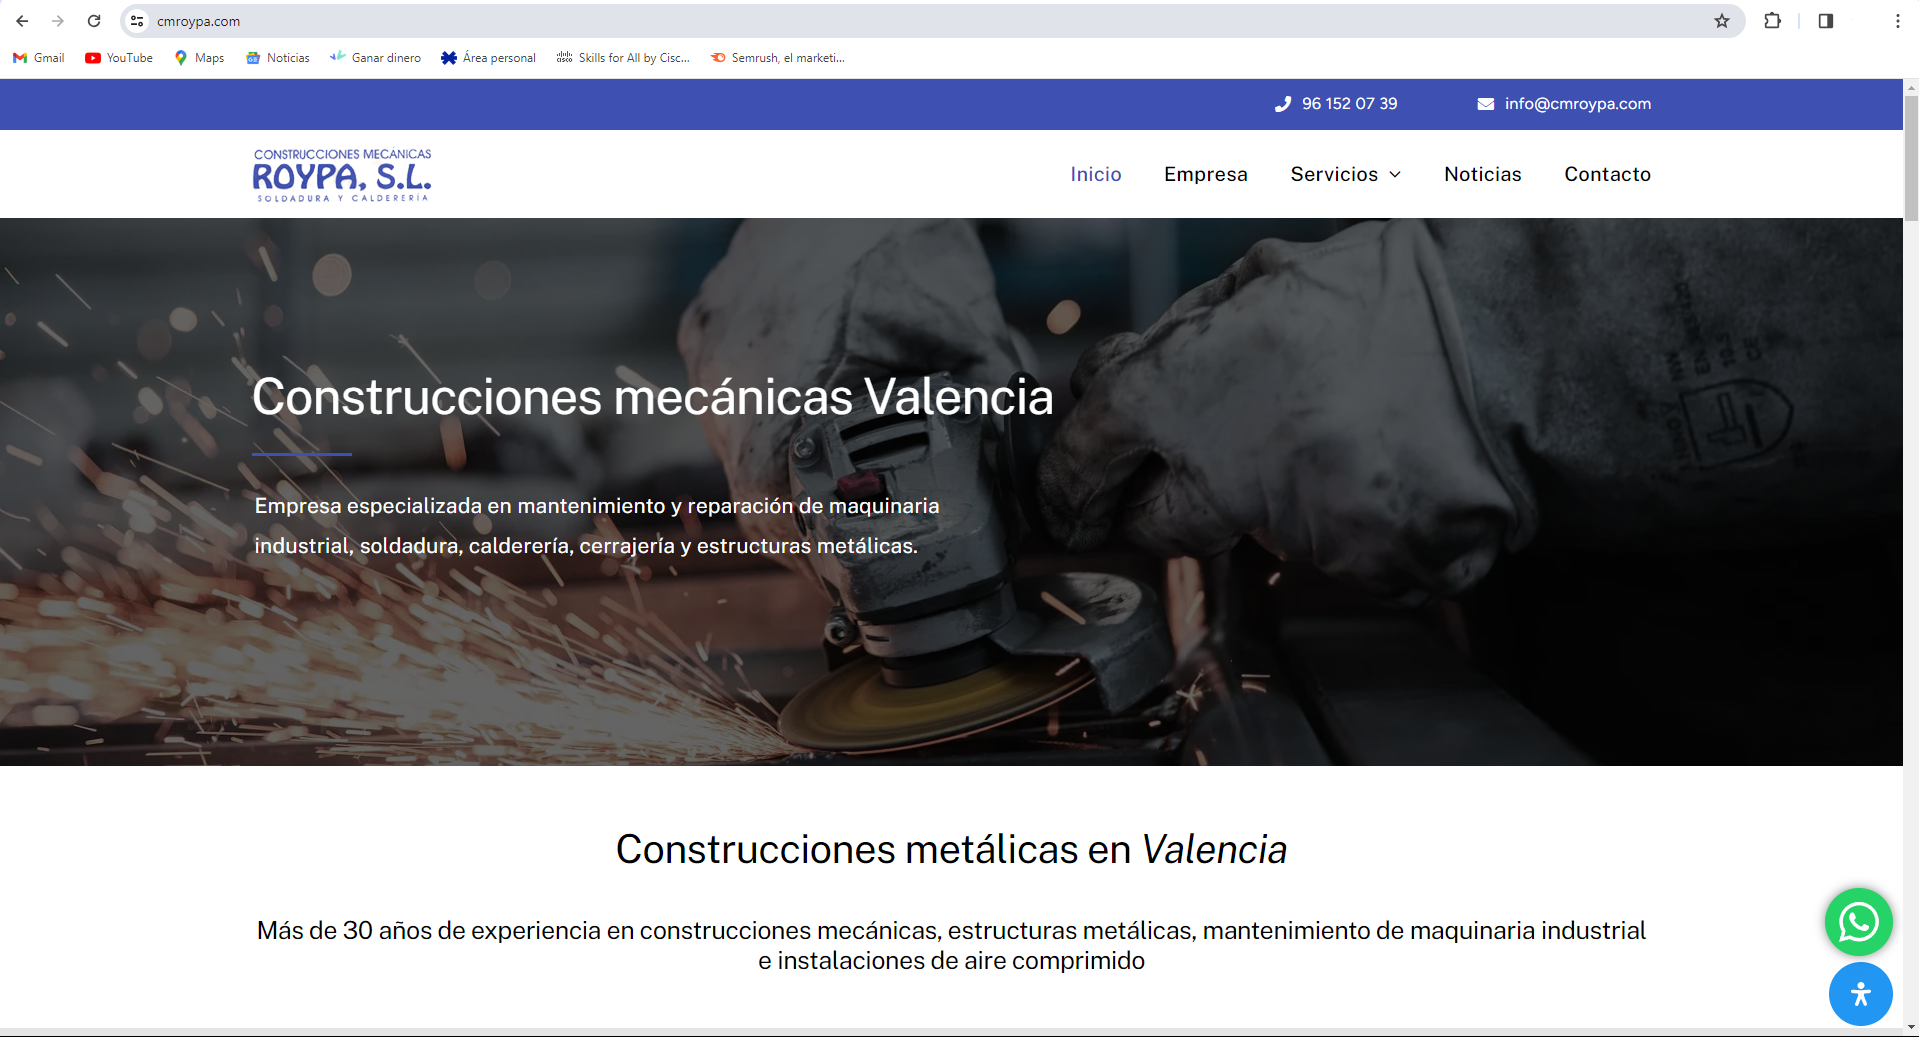This screenshot has width=1919, height=1037.
Task: Bookmark this page with the star icon
Action: coord(1722,21)
